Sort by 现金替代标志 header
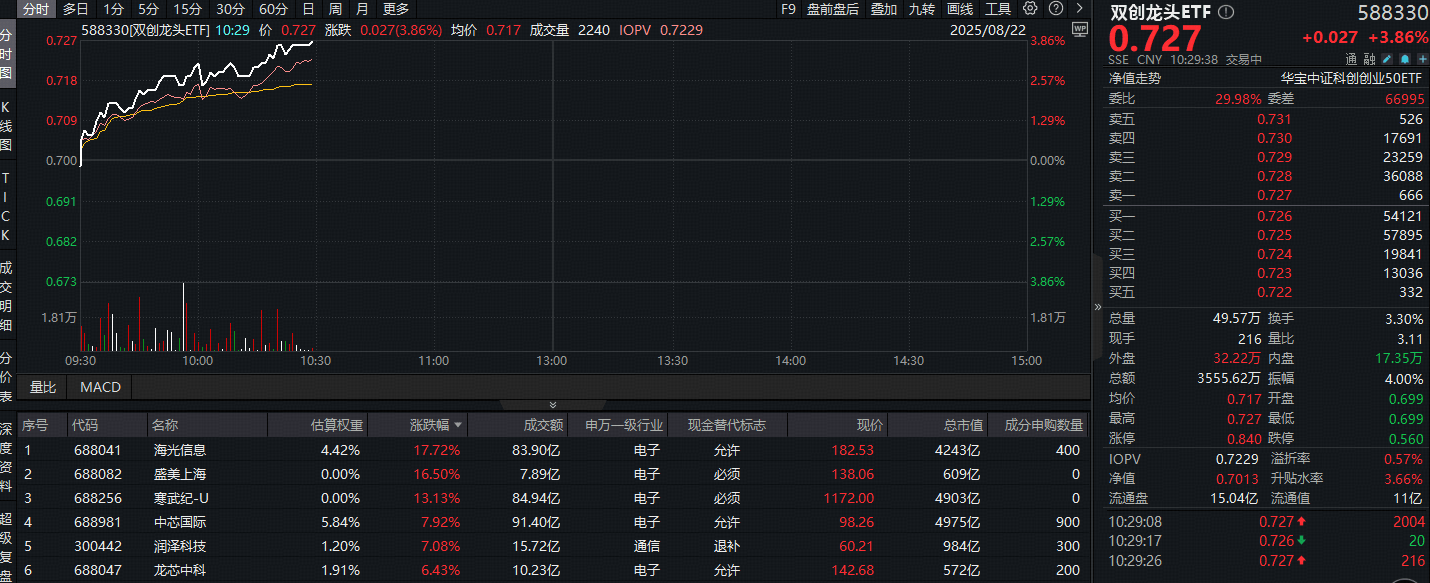This screenshot has height=583, width=1430. click(x=727, y=425)
